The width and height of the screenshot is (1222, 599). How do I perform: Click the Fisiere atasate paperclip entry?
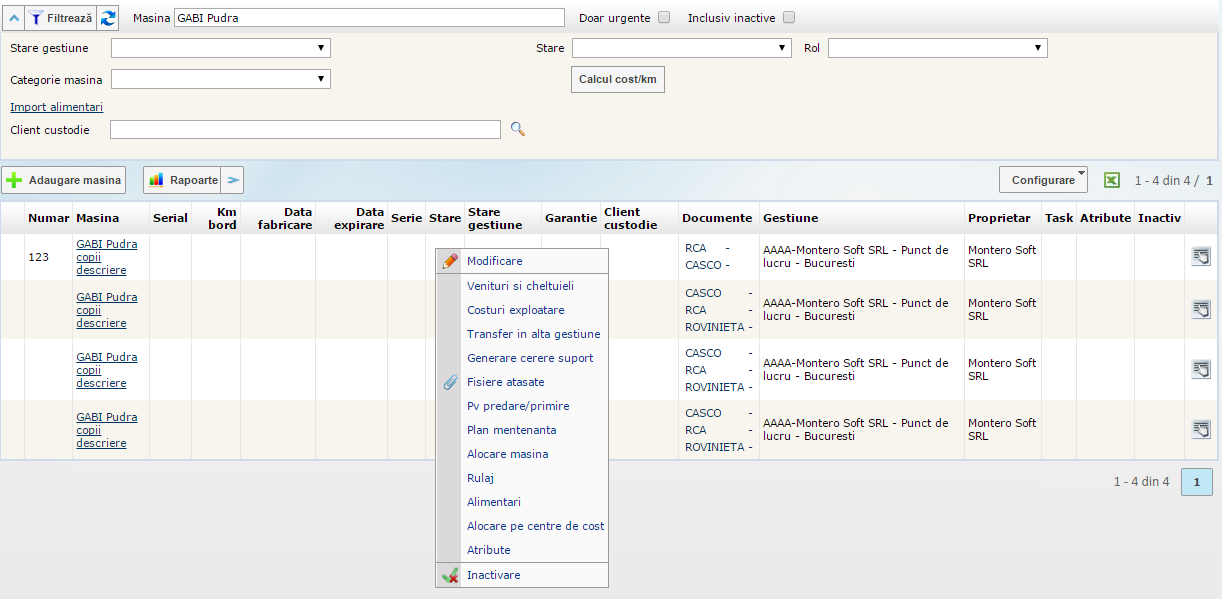pos(505,382)
